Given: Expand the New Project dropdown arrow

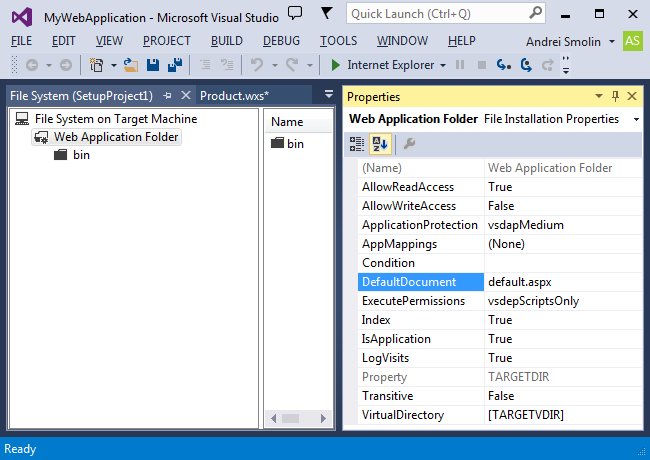Looking at the screenshot, I should 114,65.
